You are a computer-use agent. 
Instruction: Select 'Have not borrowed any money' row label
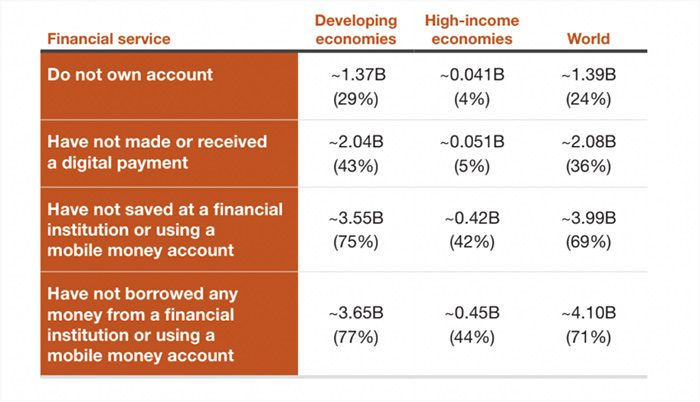pyautogui.click(x=142, y=324)
